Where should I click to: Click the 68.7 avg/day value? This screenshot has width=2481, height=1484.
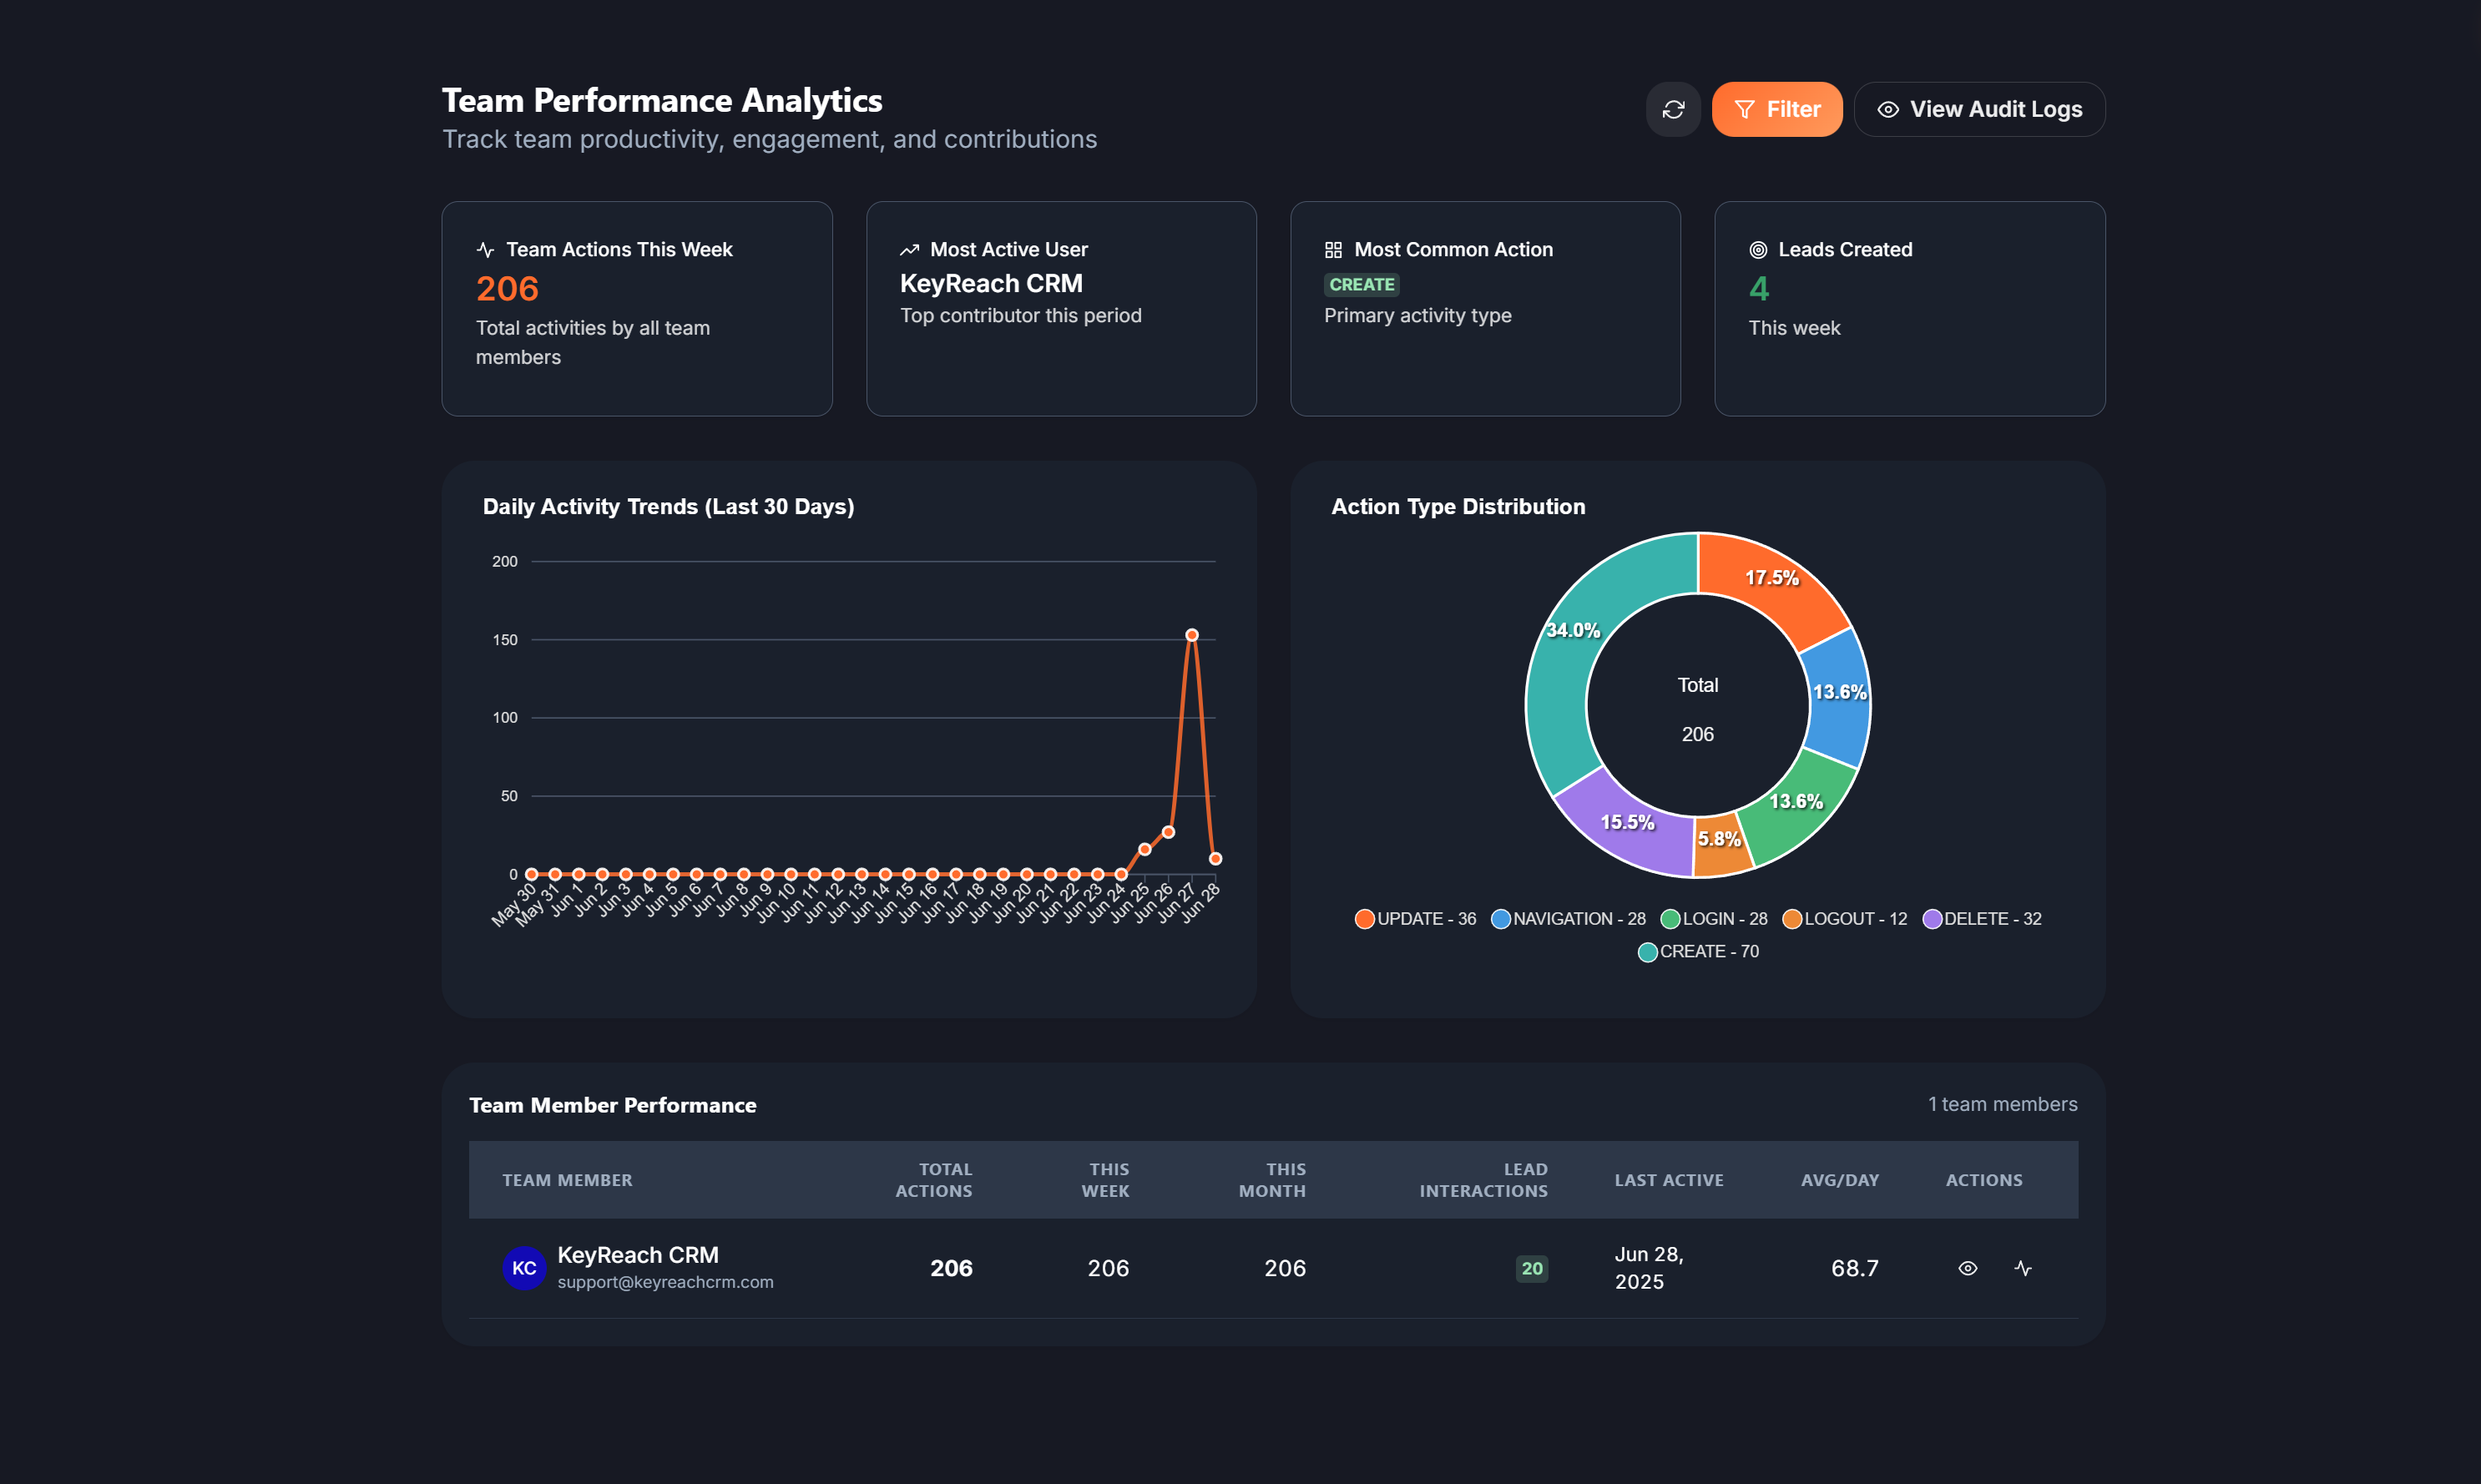tap(1855, 1268)
